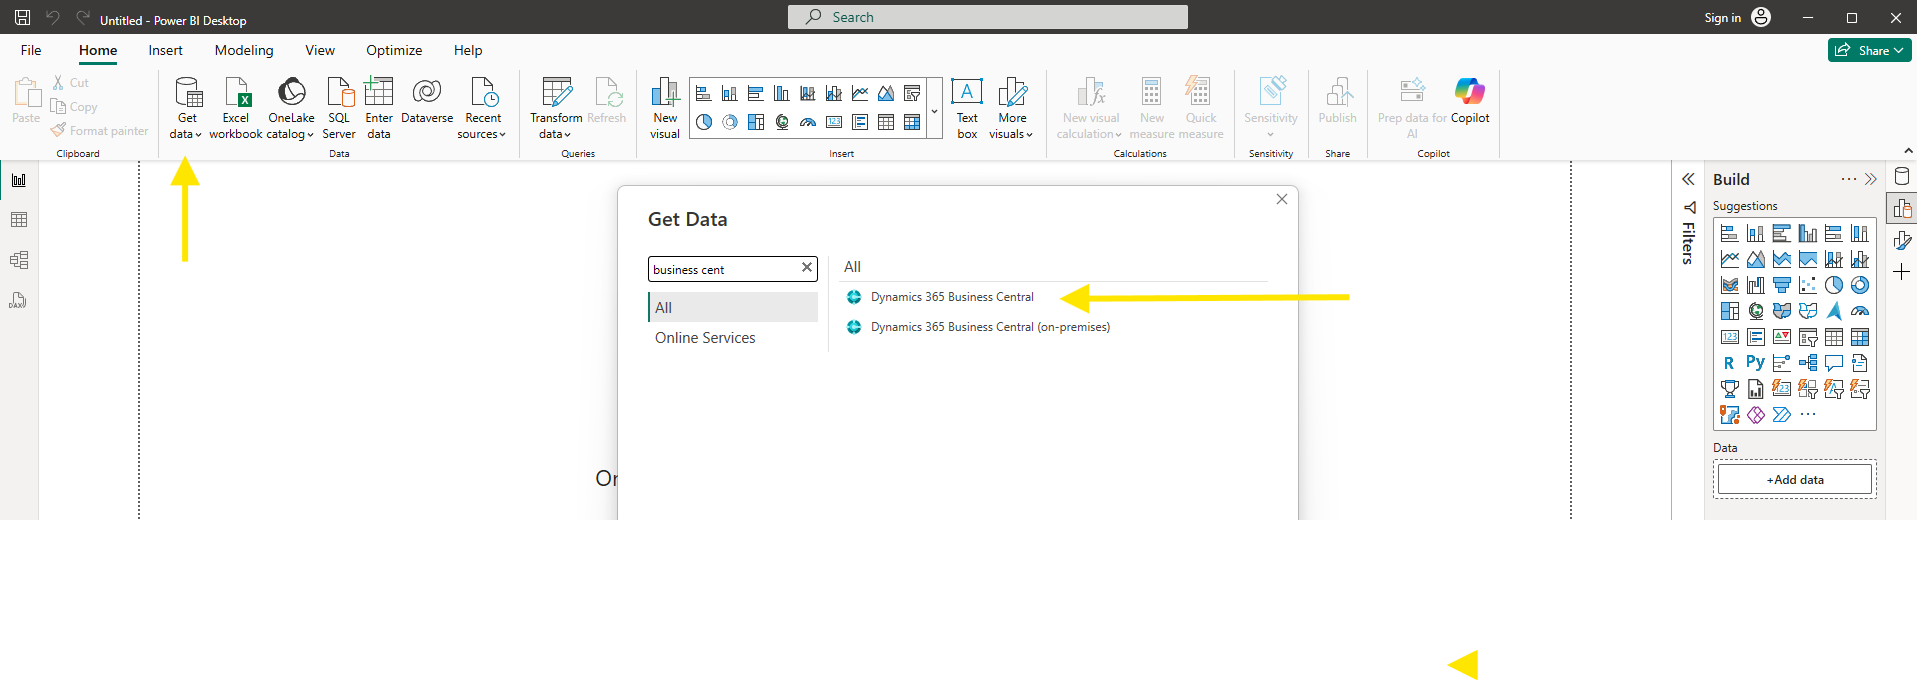The height and width of the screenshot is (680, 1917).
Task: Switch to Table view in left sidebar
Action: coord(19,220)
